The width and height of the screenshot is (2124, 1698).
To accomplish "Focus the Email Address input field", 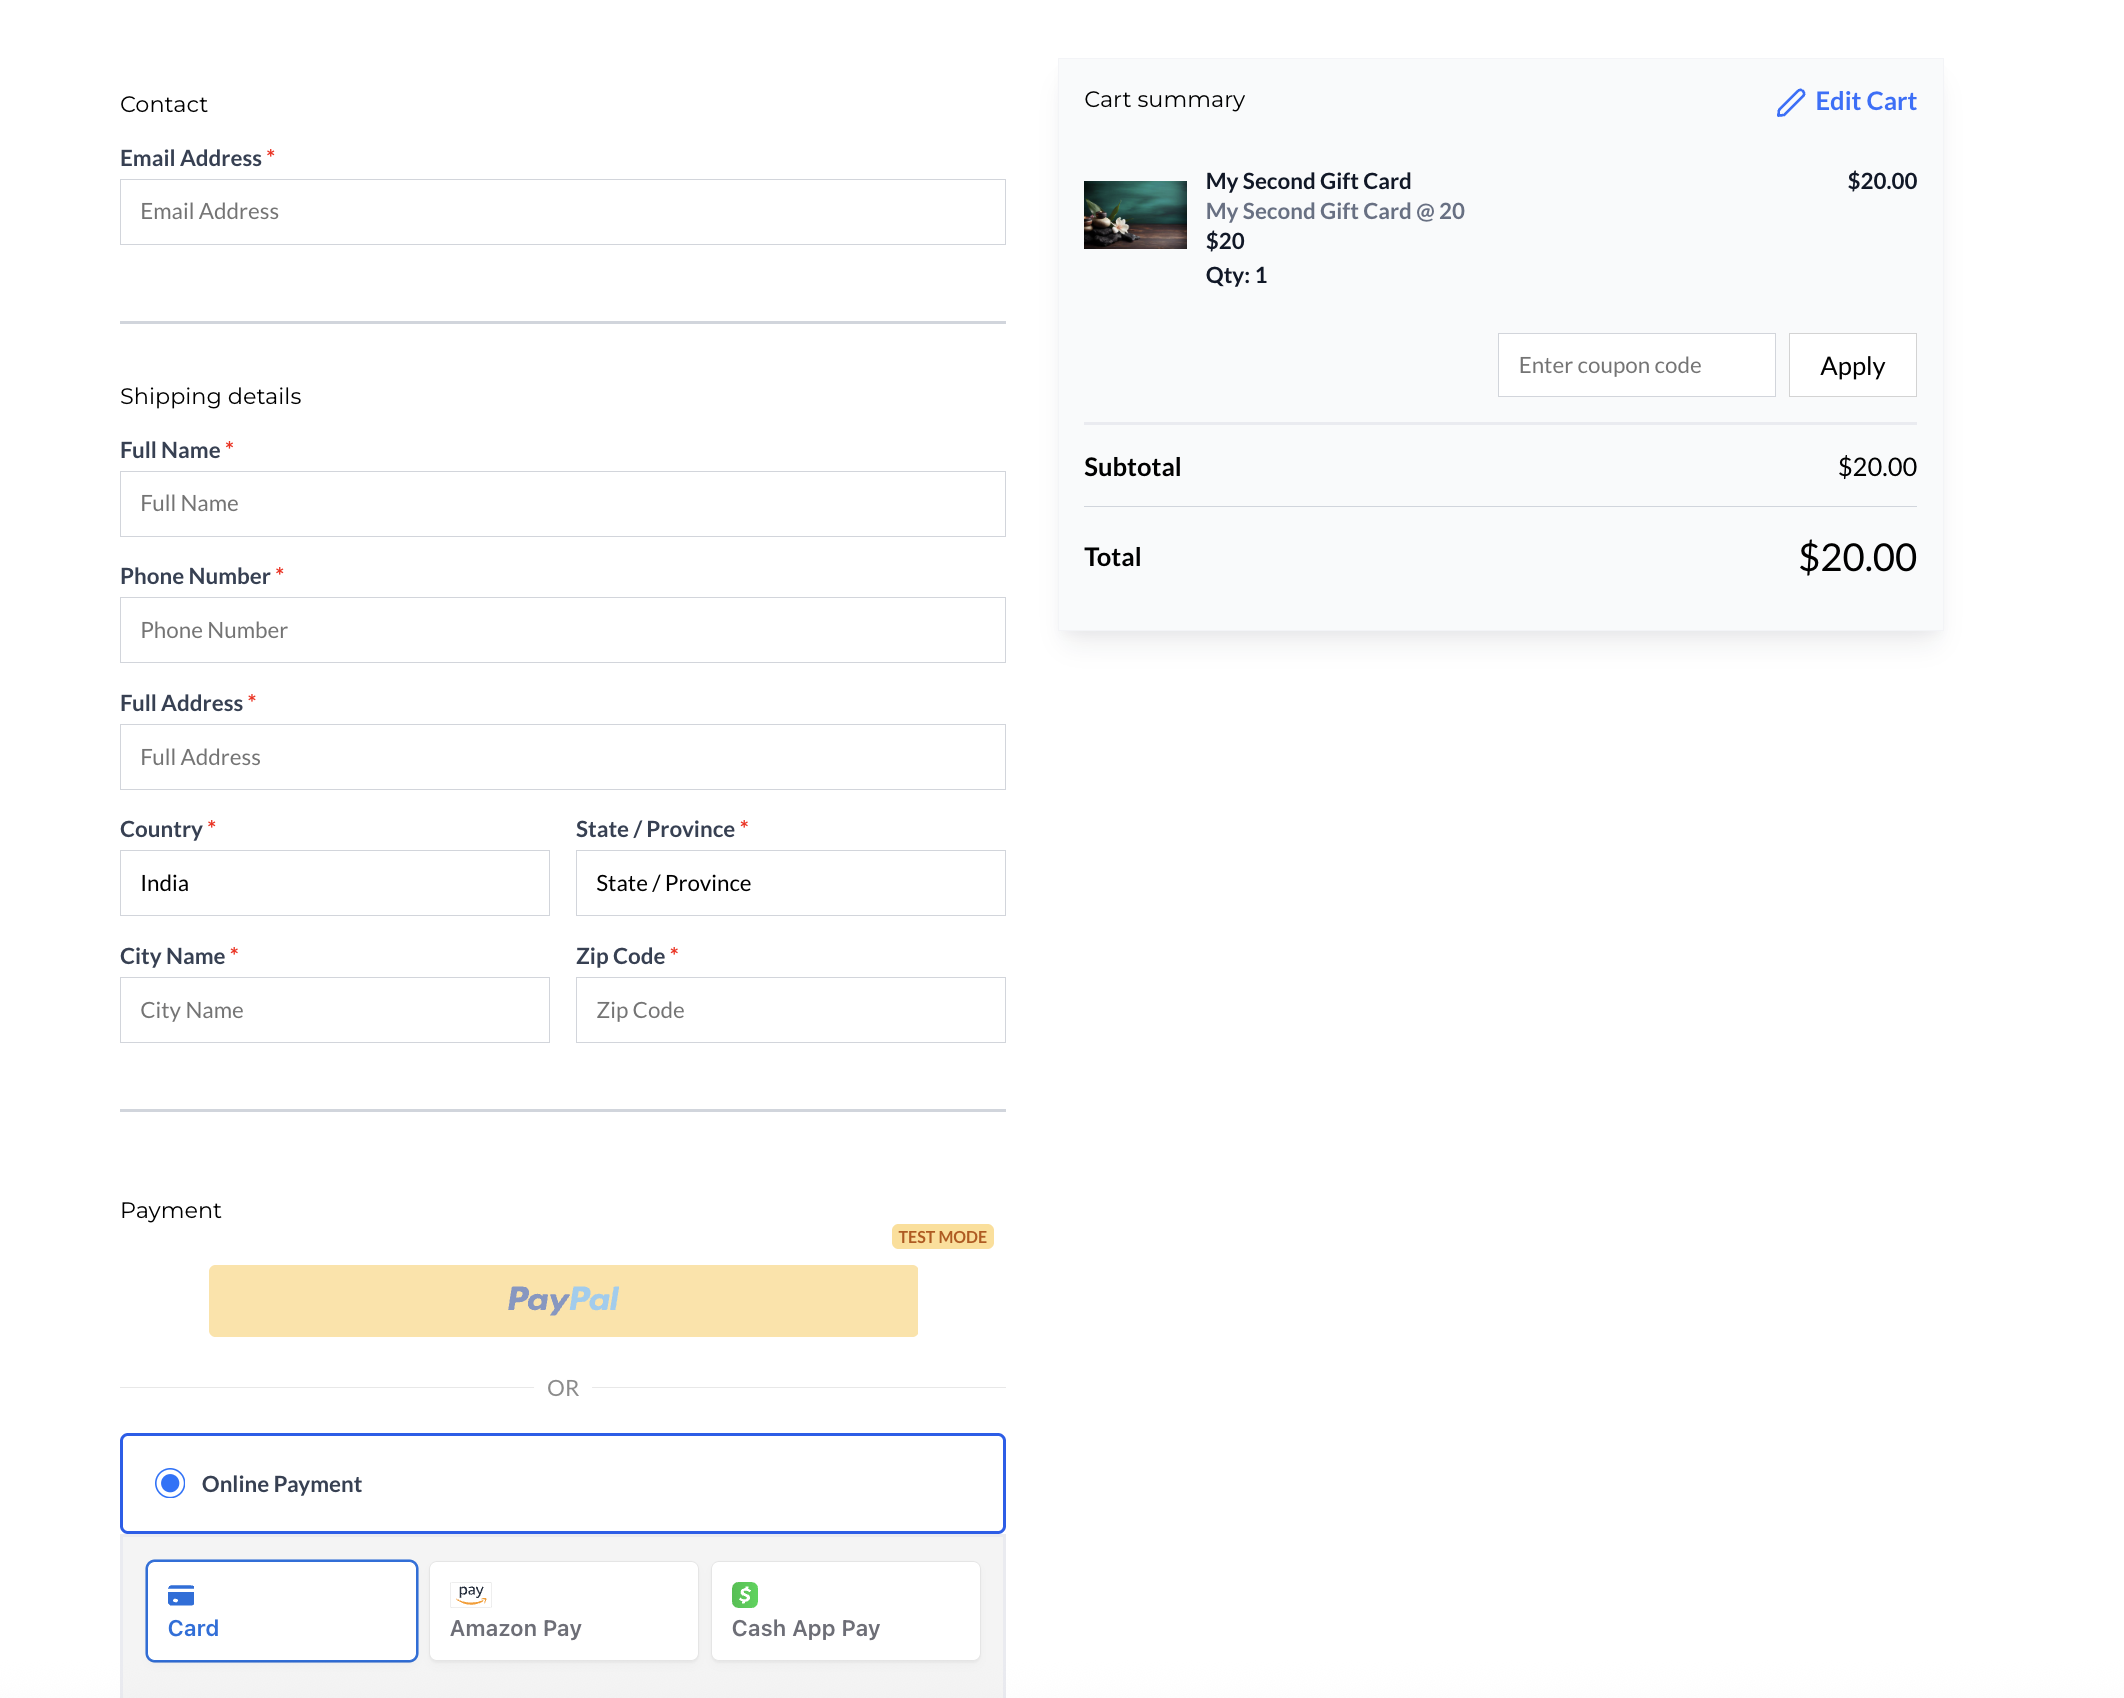I will click(563, 212).
